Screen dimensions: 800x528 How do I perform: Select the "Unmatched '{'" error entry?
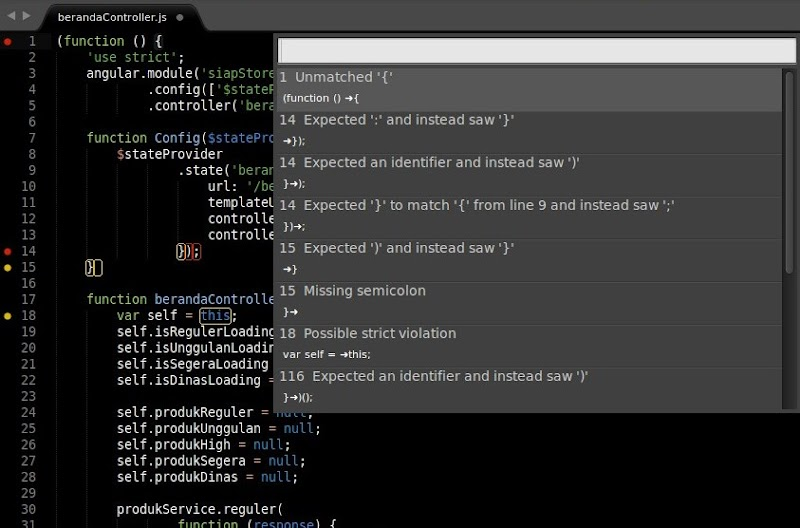(x=529, y=90)
